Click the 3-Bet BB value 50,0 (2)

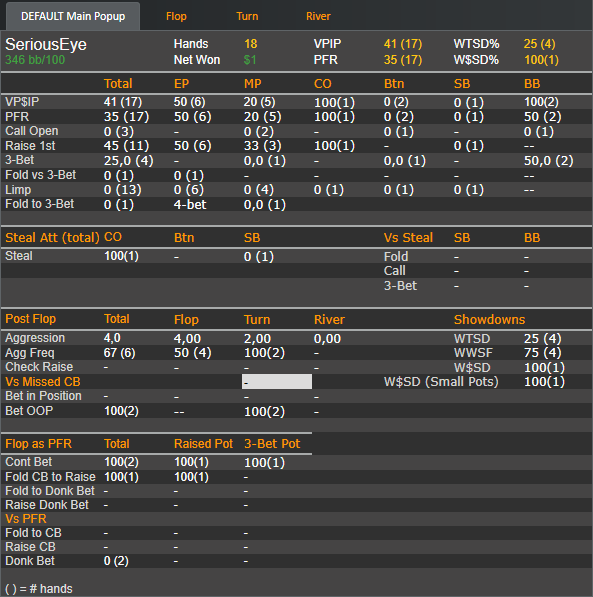pyautogui.click(x=548, y=161)
